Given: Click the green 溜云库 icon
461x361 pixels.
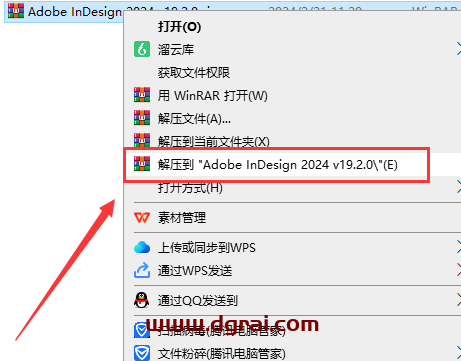Looking at the screenshot, I should click(142, 49).
